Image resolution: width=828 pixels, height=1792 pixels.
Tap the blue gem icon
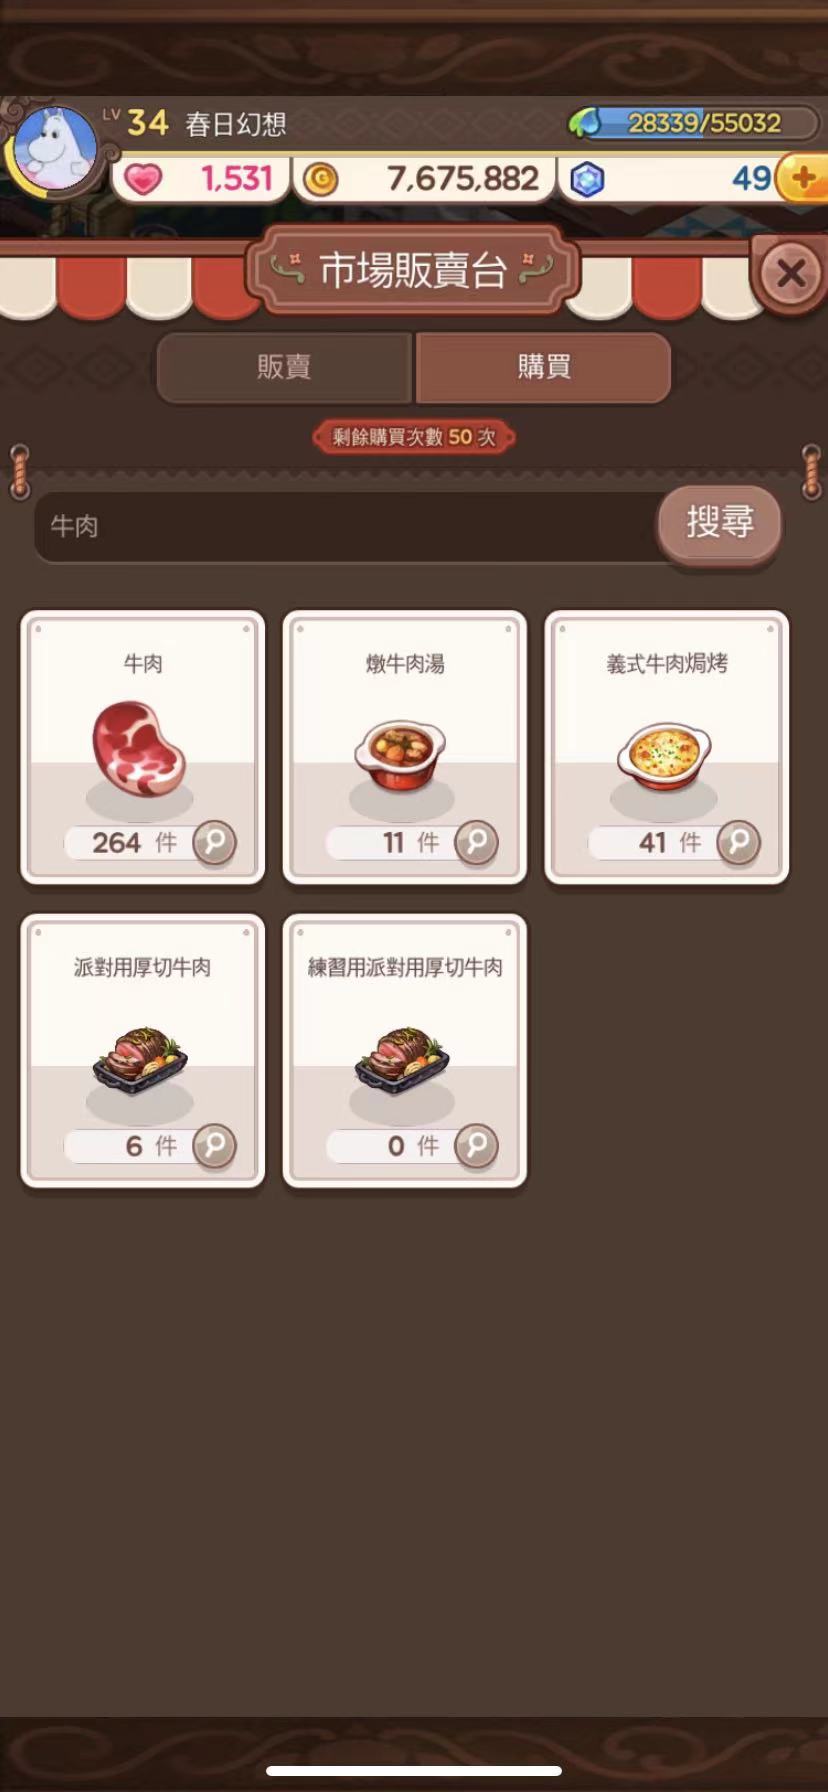point(587,180)
